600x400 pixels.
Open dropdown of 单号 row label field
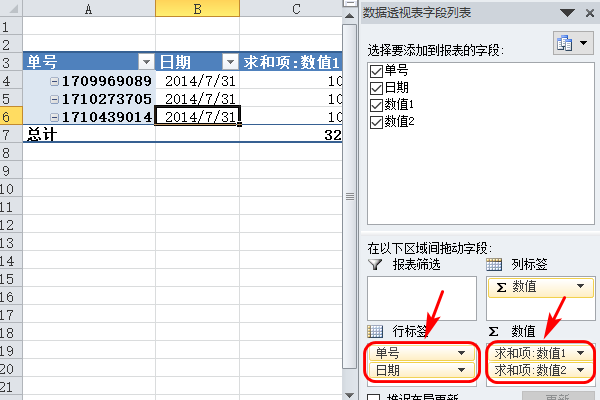[x=461, y=353]
